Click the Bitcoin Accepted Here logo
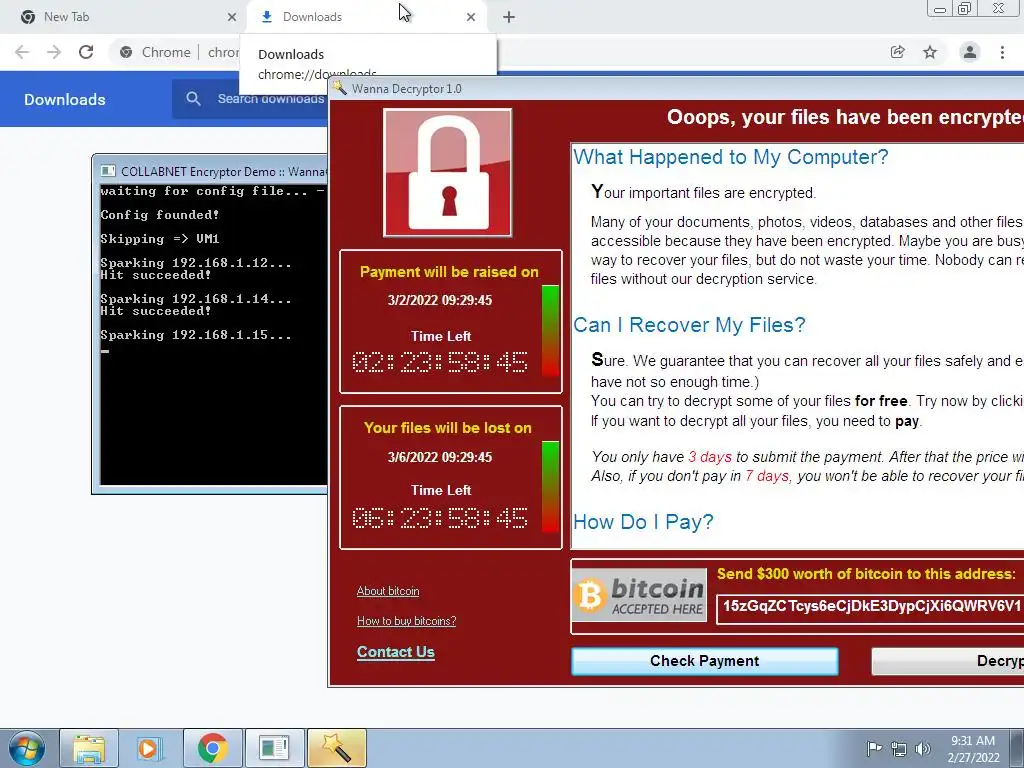 (x=639, y=594)
